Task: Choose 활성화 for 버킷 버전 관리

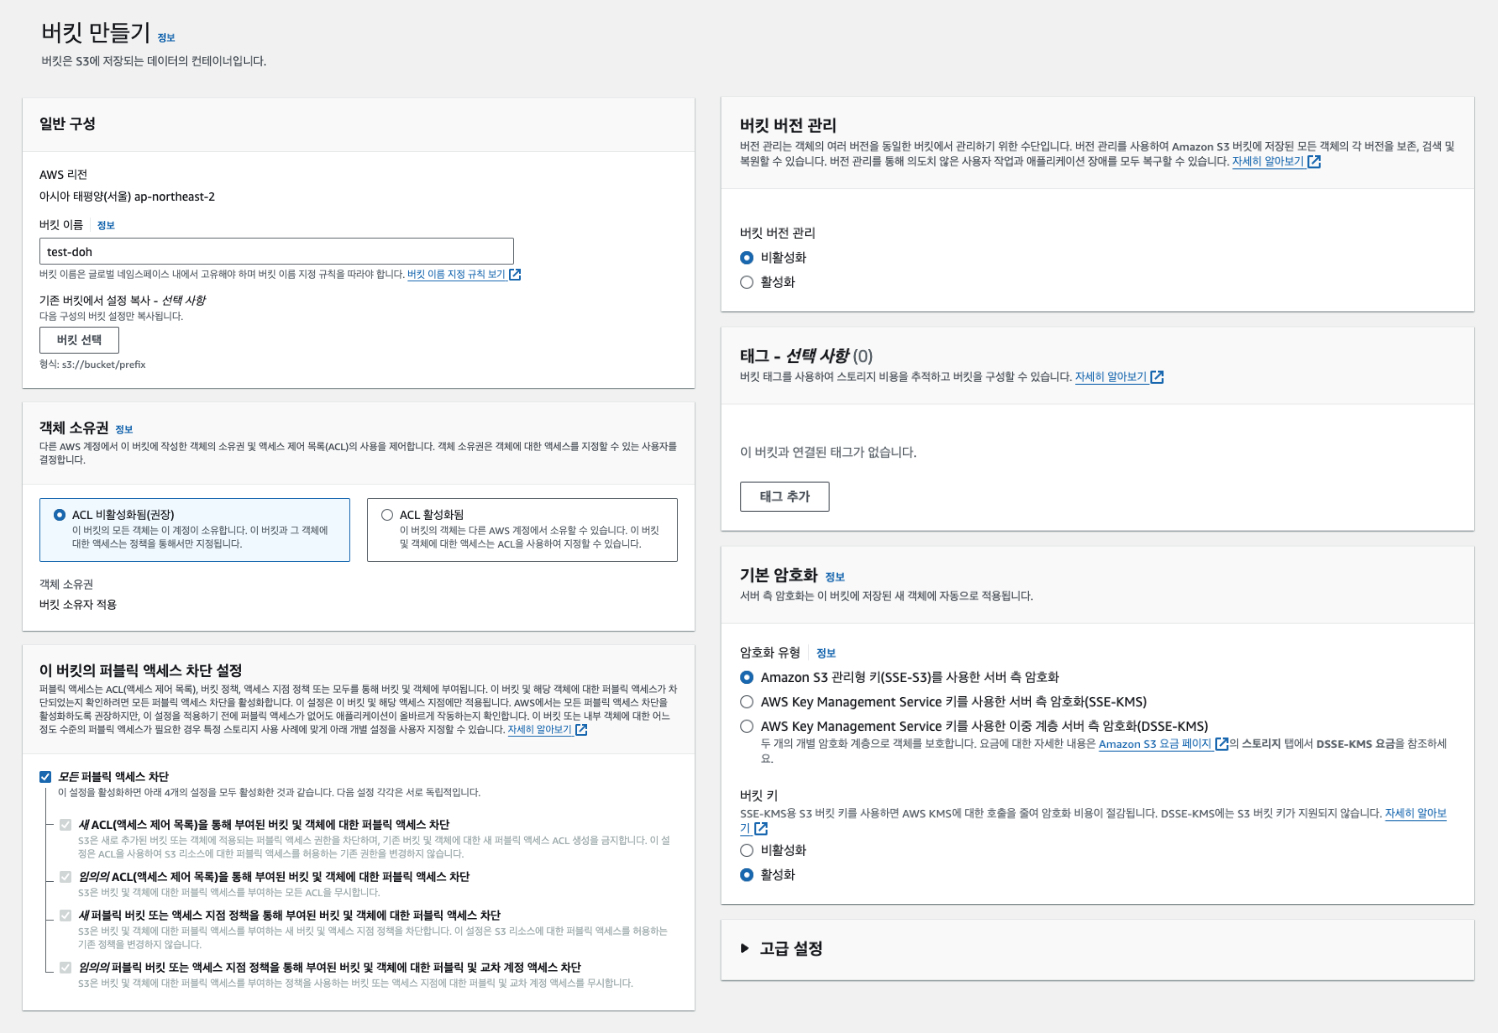Action: 746,282
